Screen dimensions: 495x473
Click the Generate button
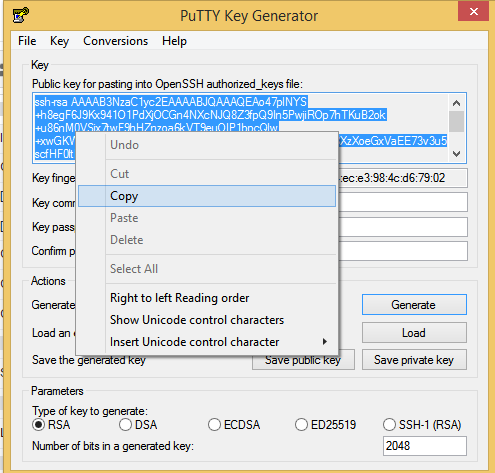click(x=414, y=305)
